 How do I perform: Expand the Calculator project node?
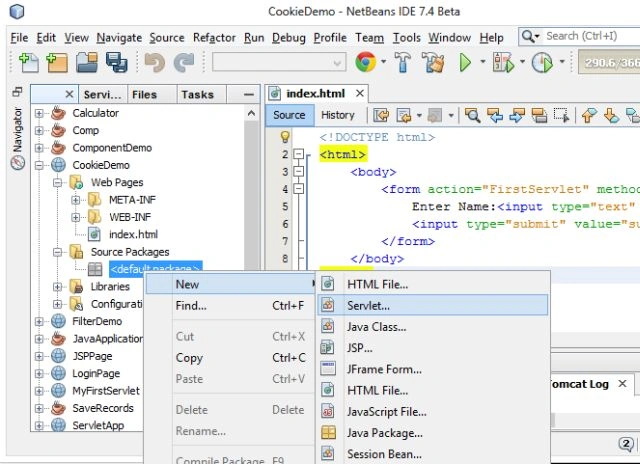click(x=39, y=113)
